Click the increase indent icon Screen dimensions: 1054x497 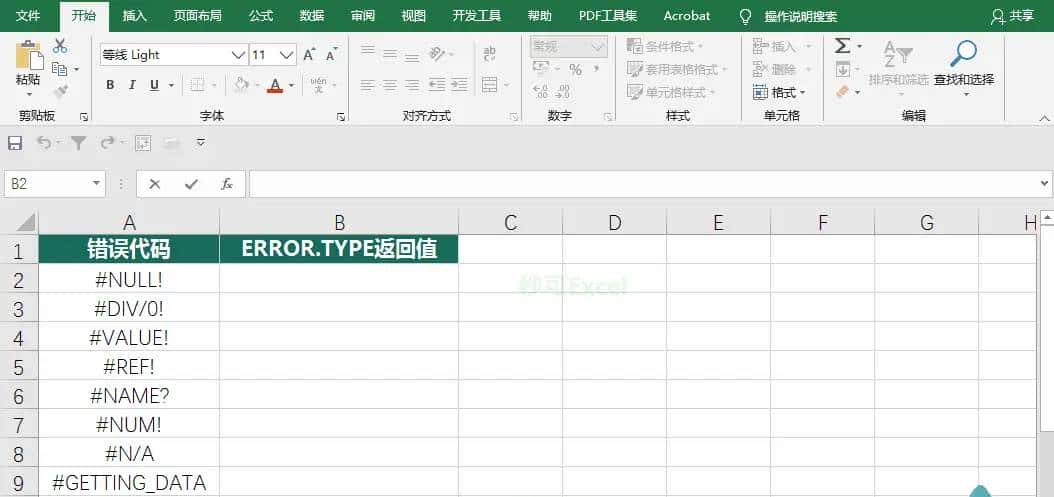[x=459, y=85]
